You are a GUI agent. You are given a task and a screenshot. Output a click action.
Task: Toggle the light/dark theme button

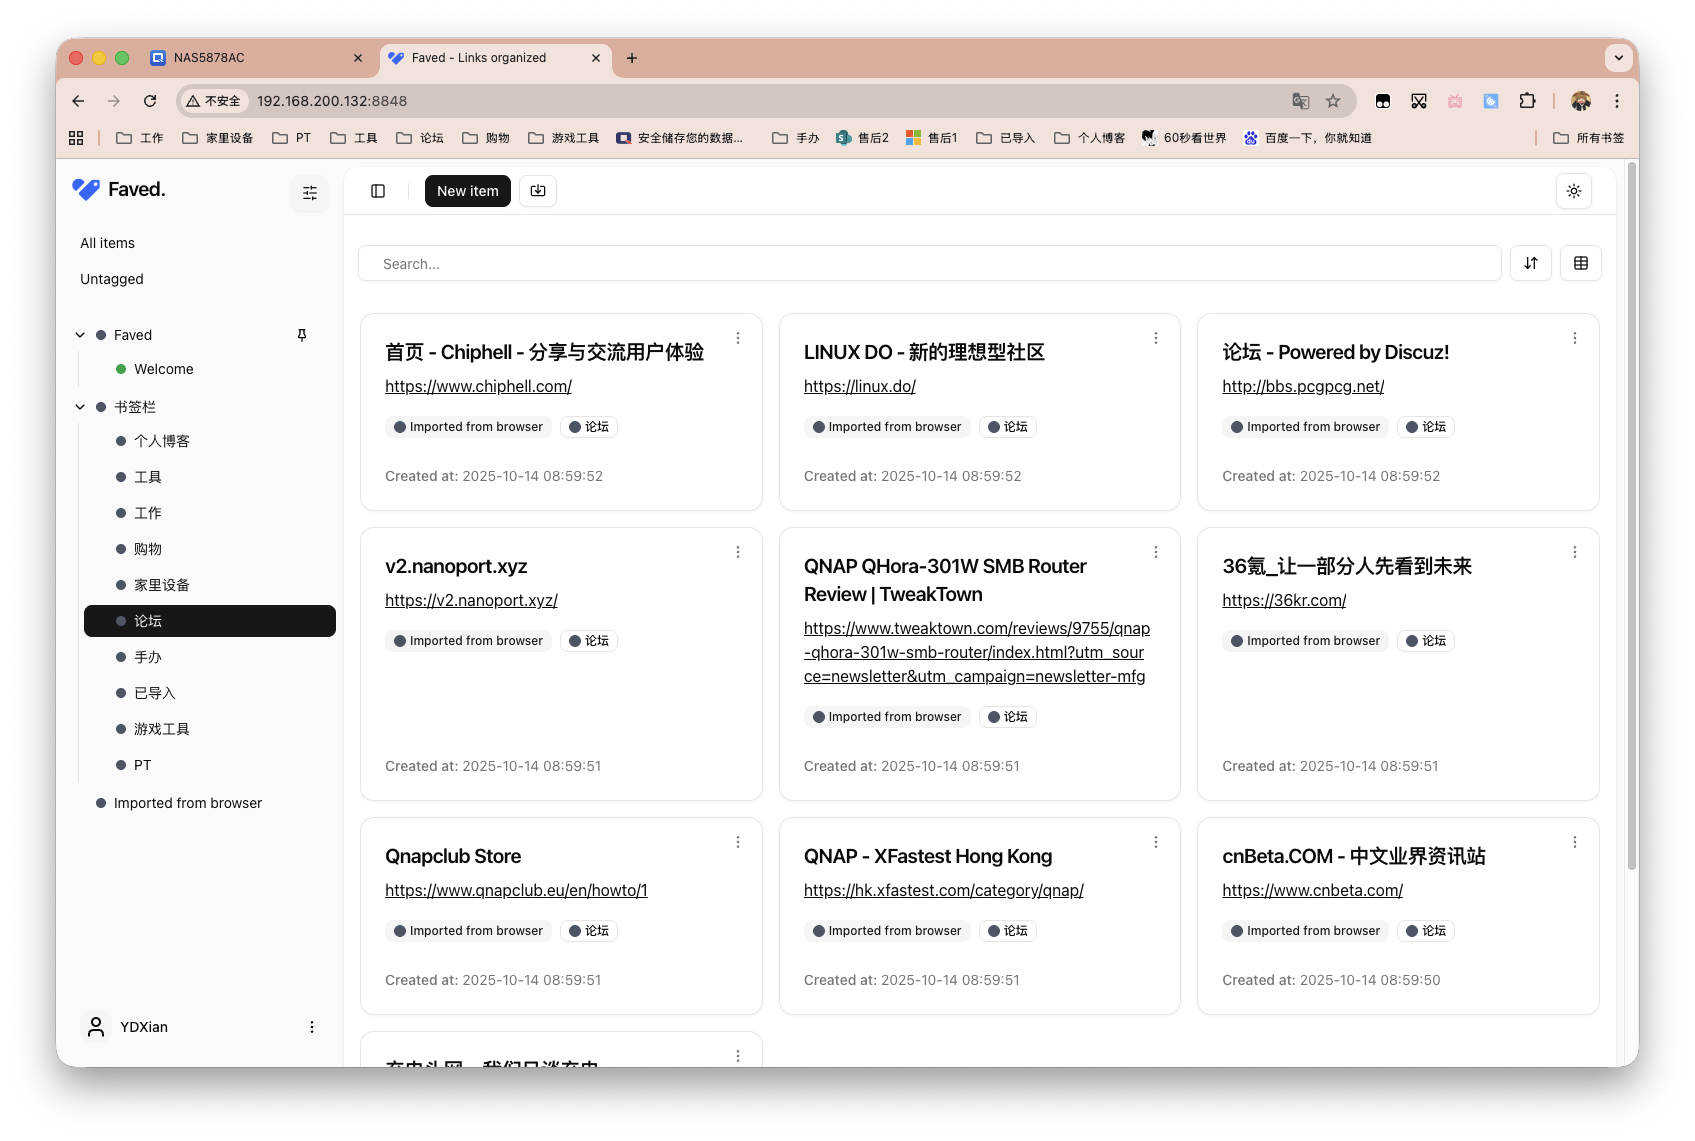point(1573,191)
